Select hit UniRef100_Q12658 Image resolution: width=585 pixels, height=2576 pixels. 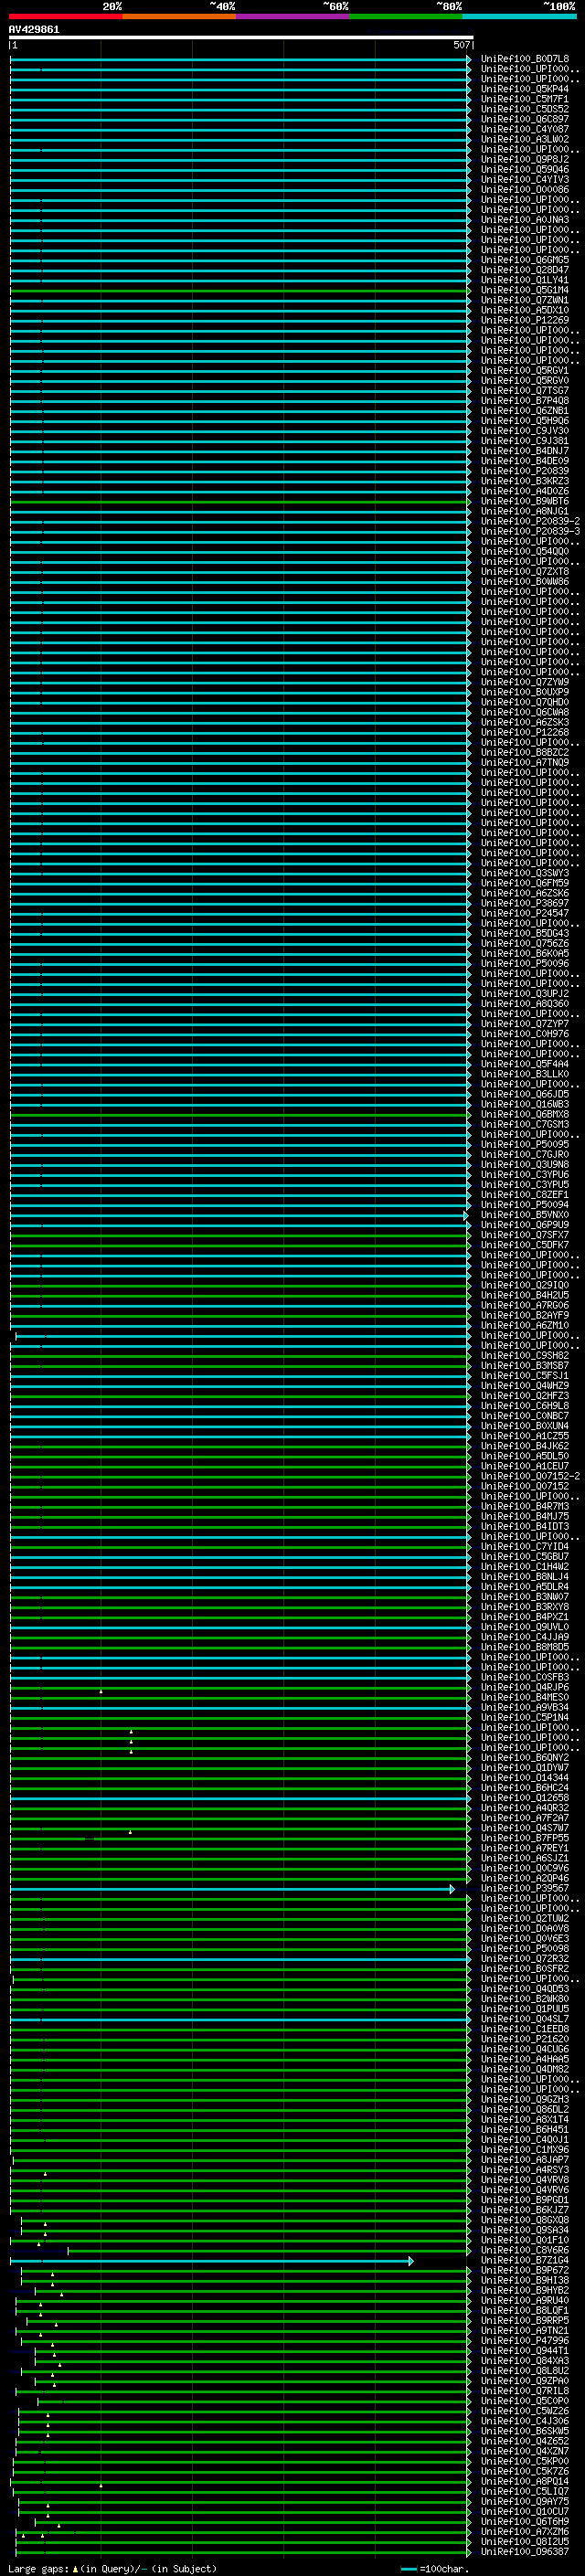[524, 1798]
